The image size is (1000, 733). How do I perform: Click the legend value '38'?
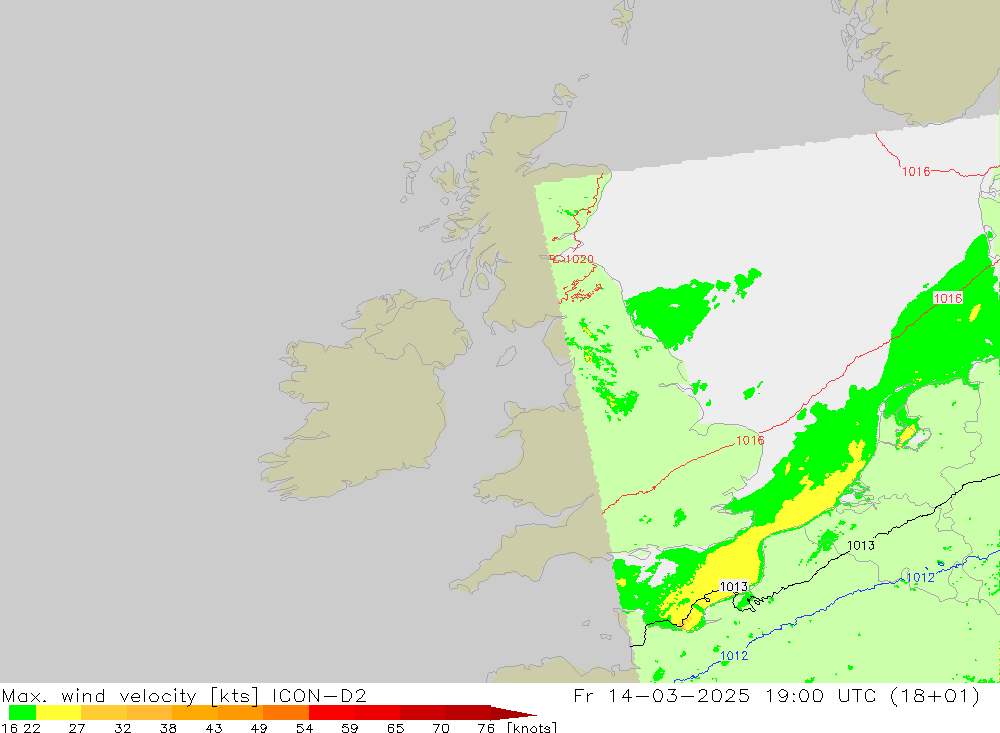pyautogui.click(x=168, y=728)
